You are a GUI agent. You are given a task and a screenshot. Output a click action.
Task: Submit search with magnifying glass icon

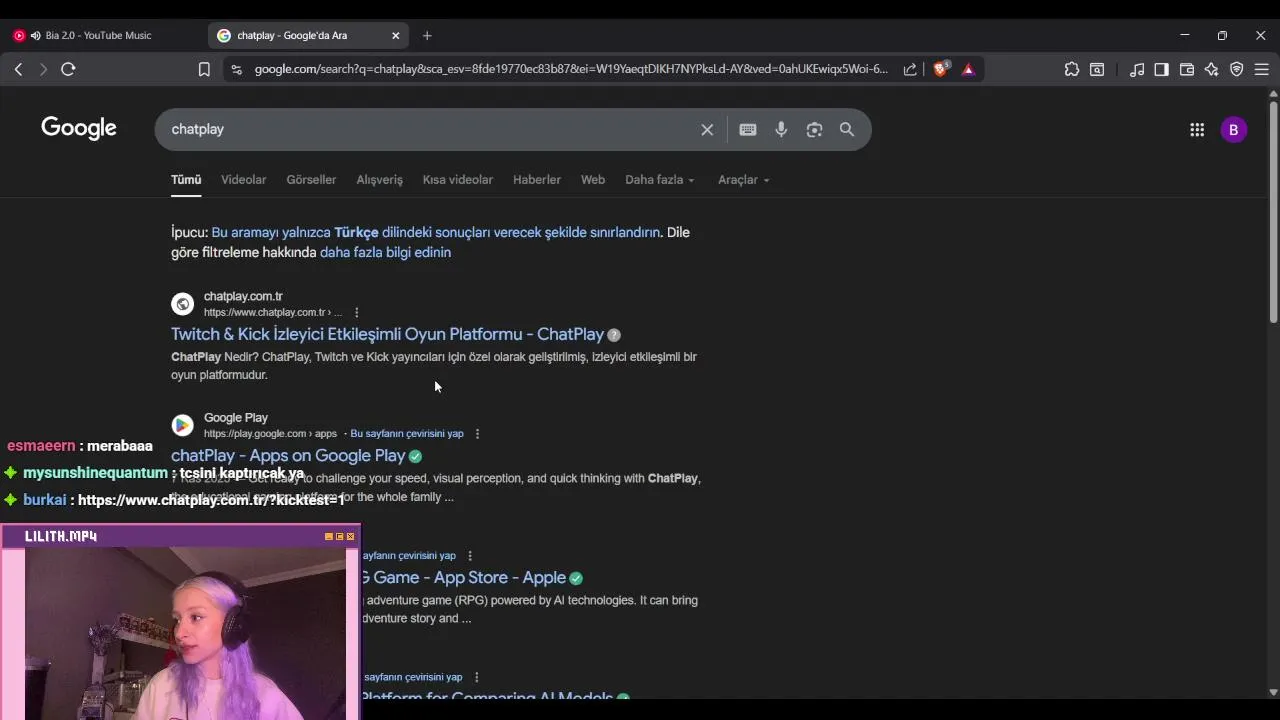click(x=847, y=129)
